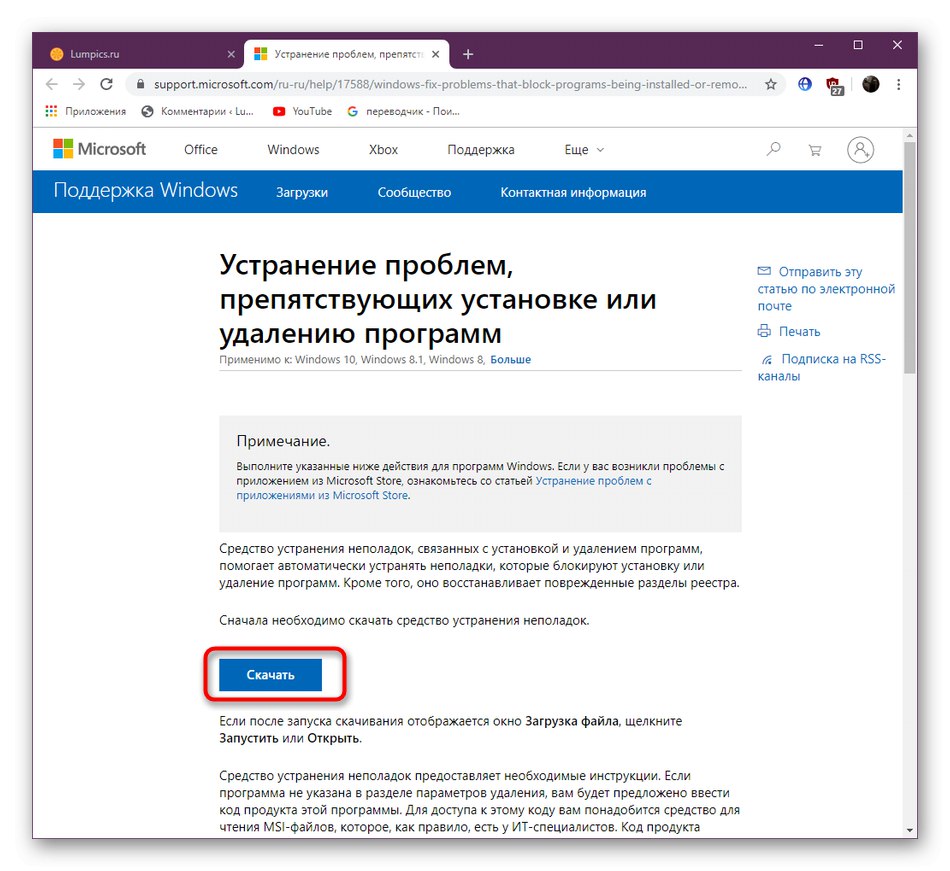The height and width of the screenshot is (871, 950).
Task: Open YouTube bookmark
Action: coord(302,111)
